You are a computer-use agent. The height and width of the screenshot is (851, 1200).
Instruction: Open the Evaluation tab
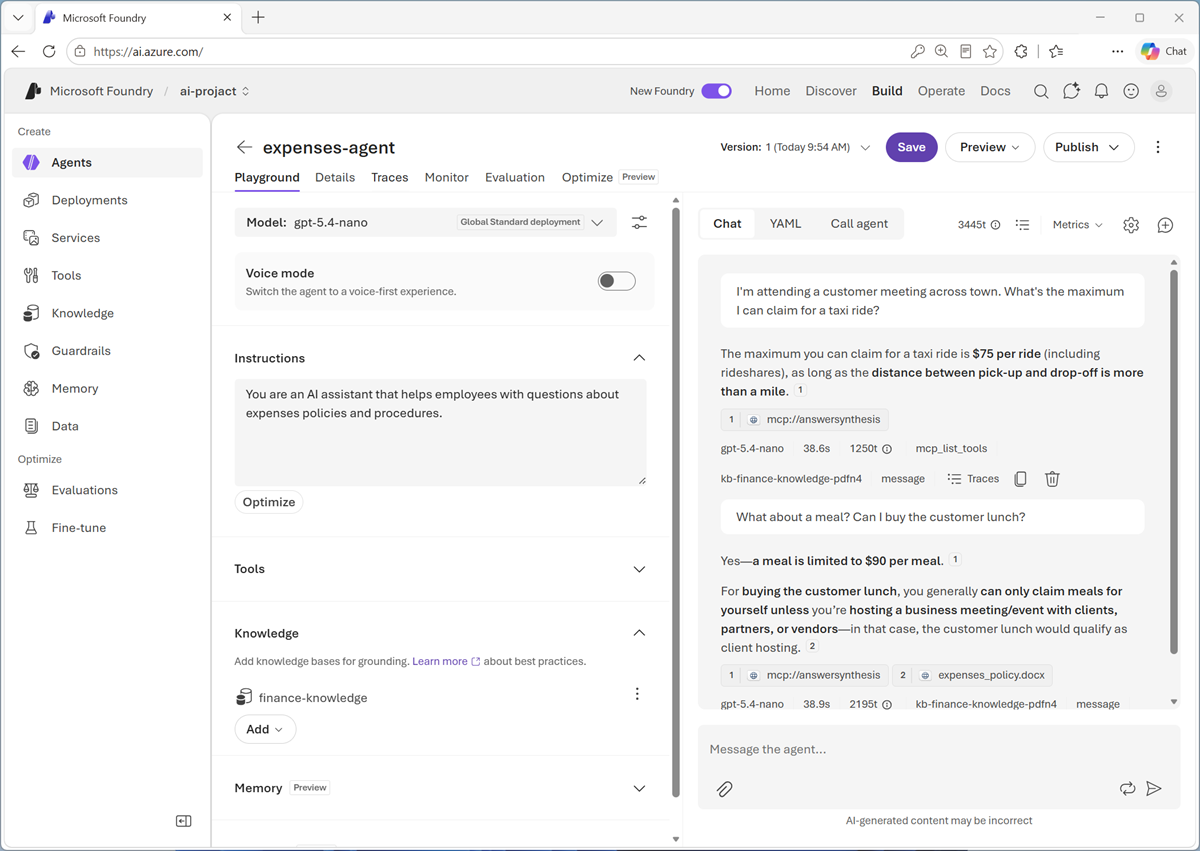tap(515, 177)
